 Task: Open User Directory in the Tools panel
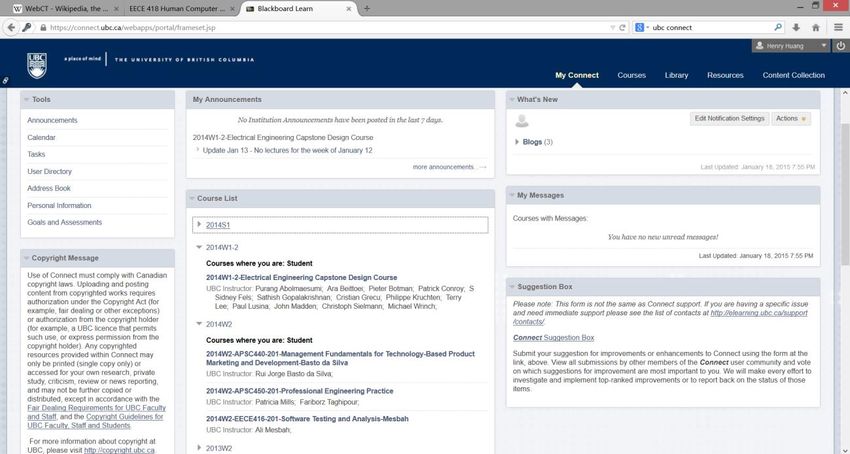click(x=49, y=171)
